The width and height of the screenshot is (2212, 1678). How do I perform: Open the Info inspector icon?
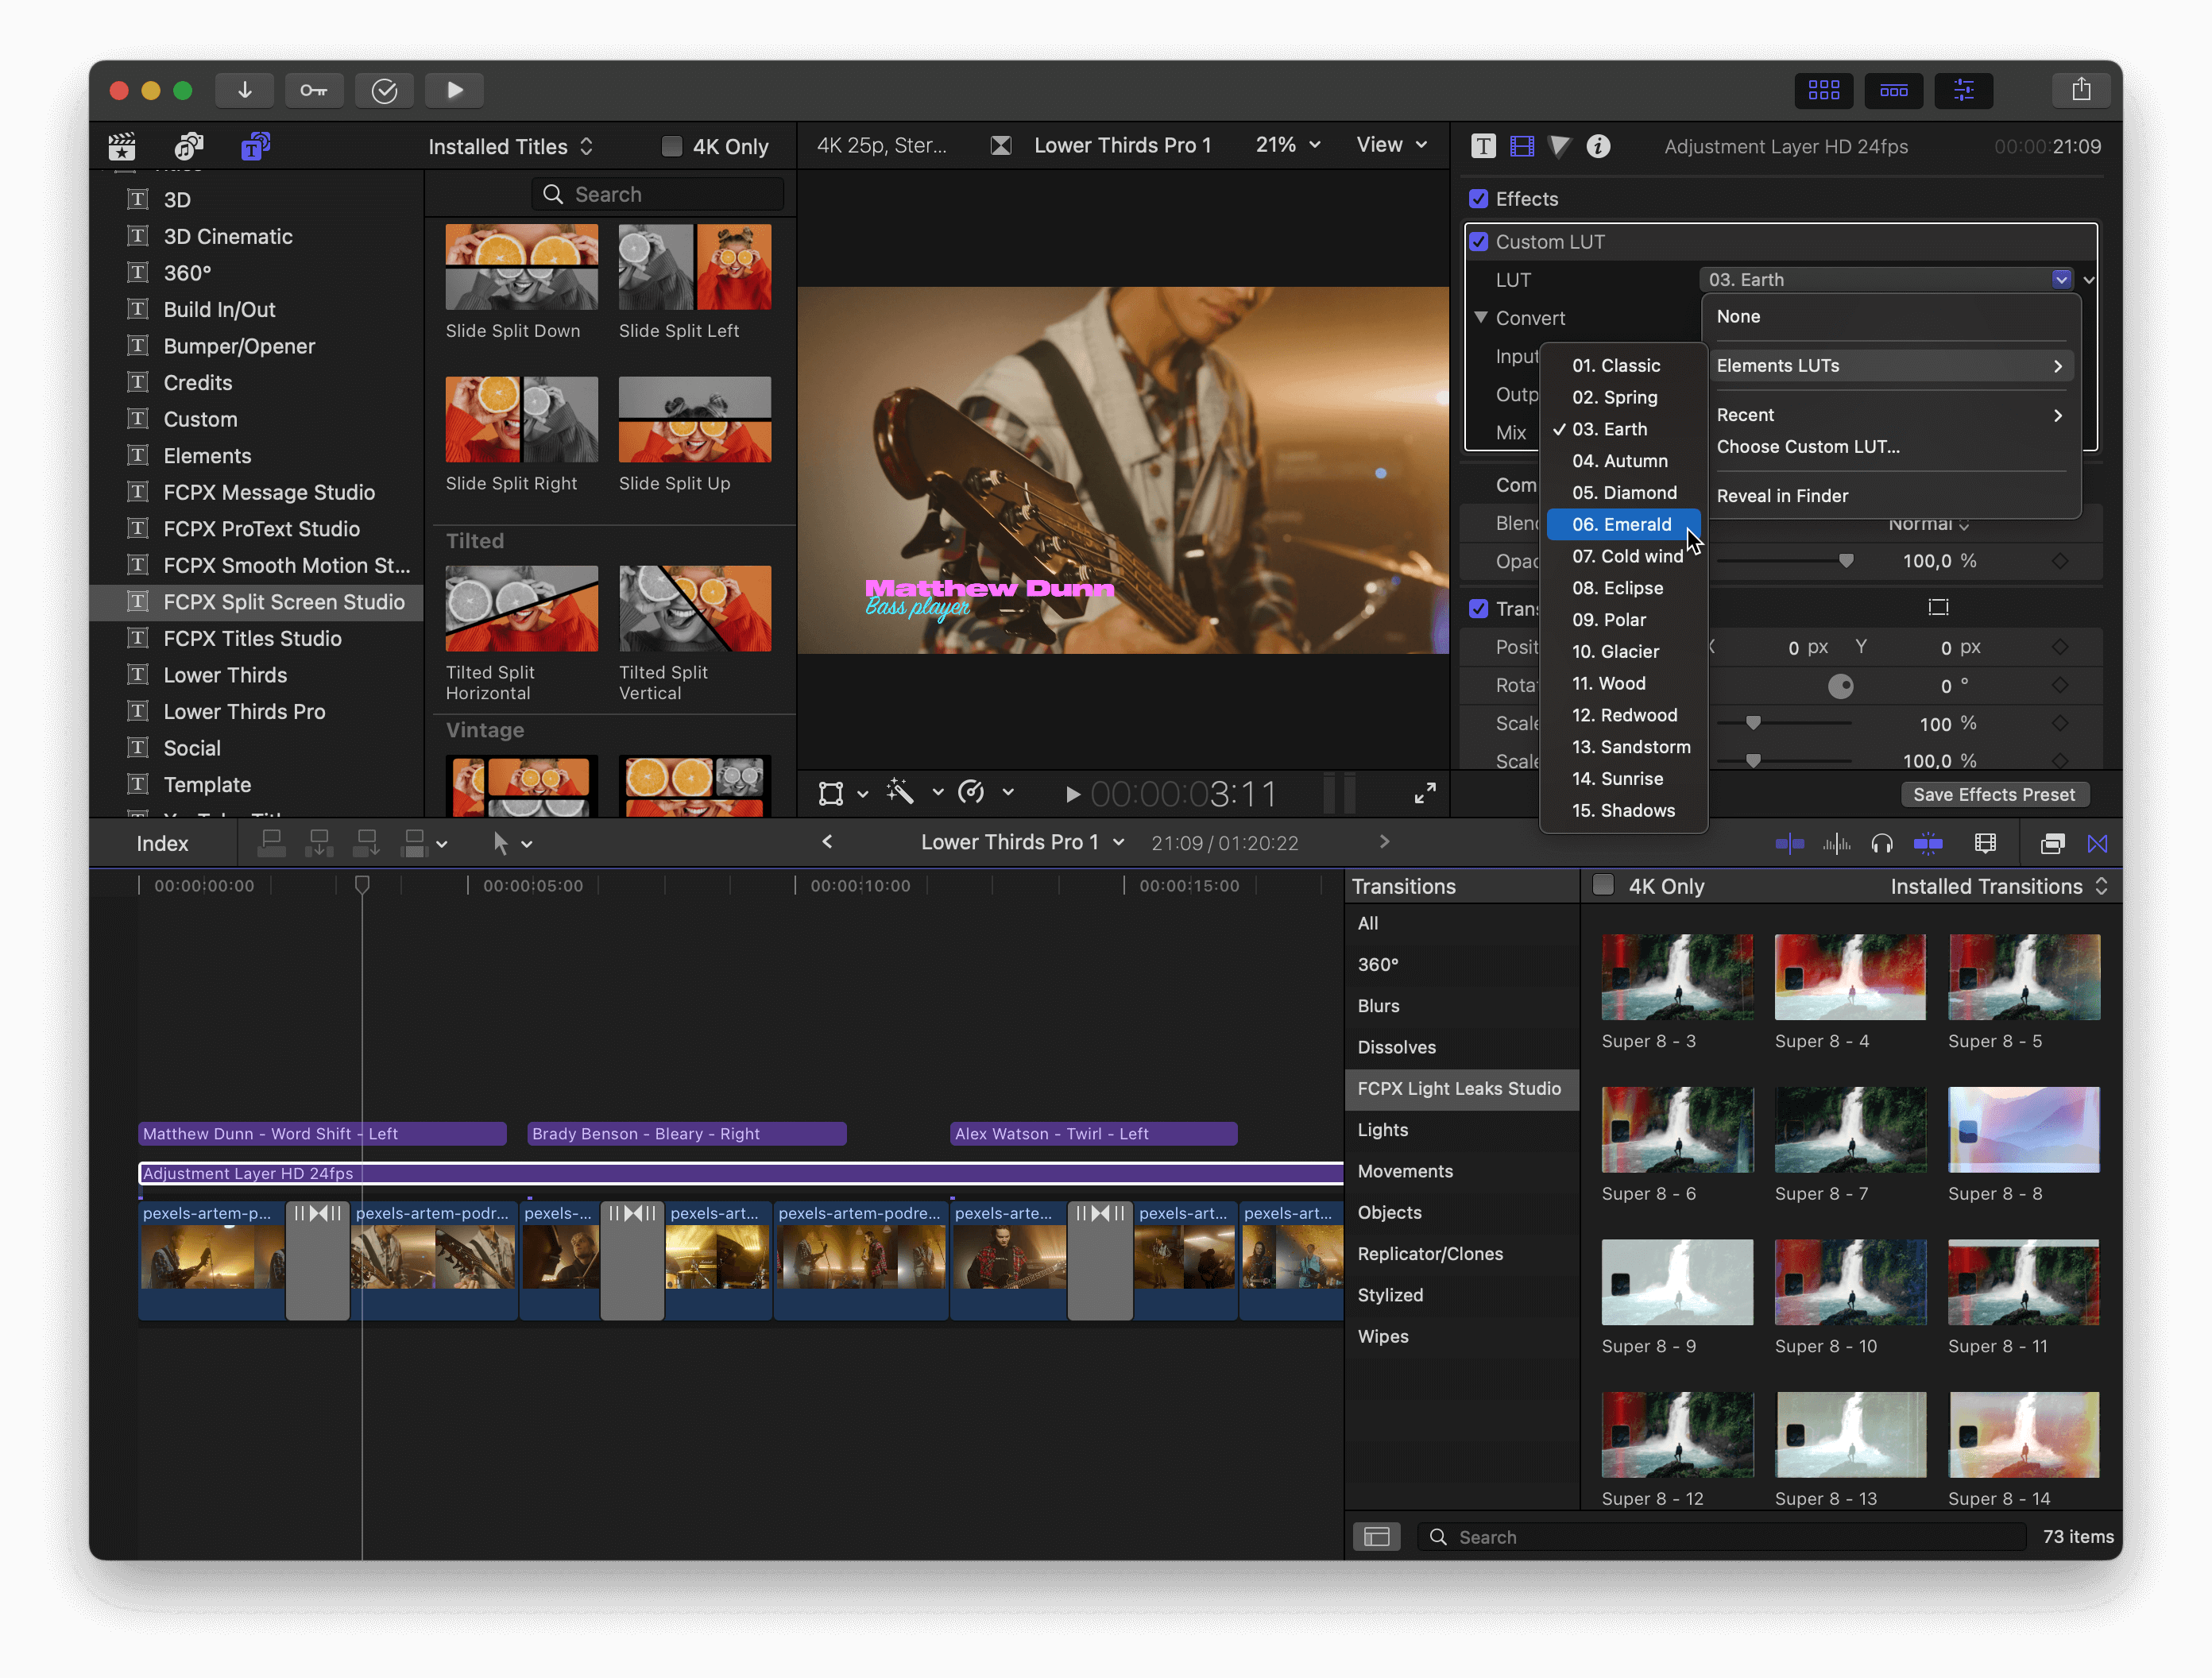coord(1598,146)
